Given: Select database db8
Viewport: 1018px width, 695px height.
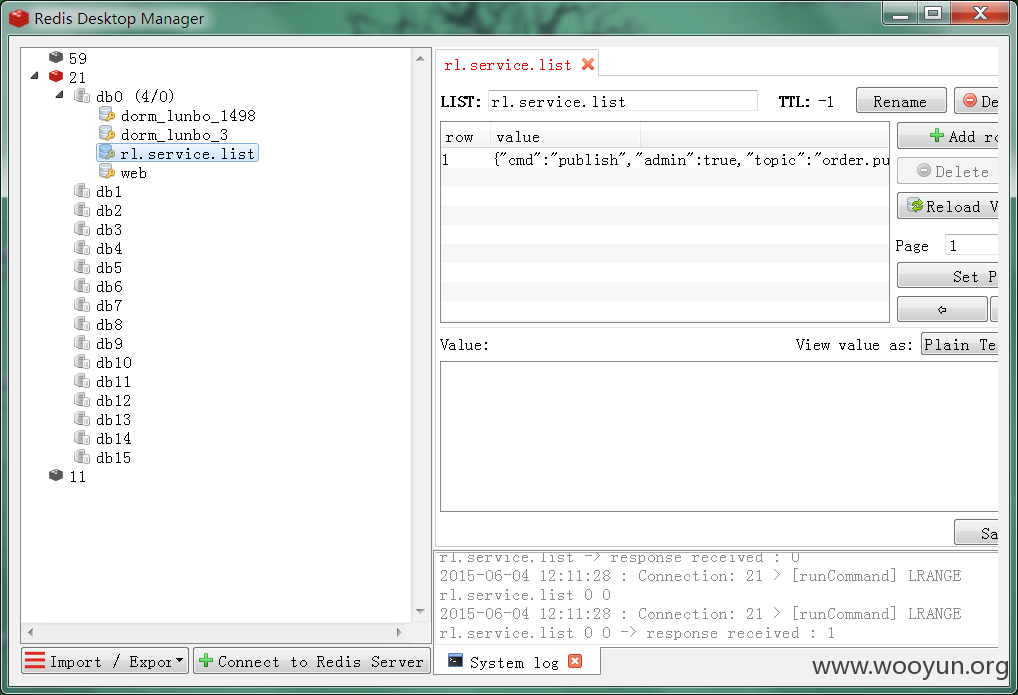Looking at the screenshot, I should pyautogui.click(x=109, y=324).
